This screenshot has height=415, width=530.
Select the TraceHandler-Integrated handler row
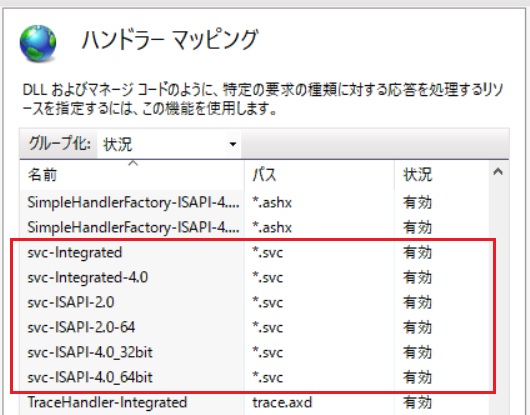click(254, 402)
